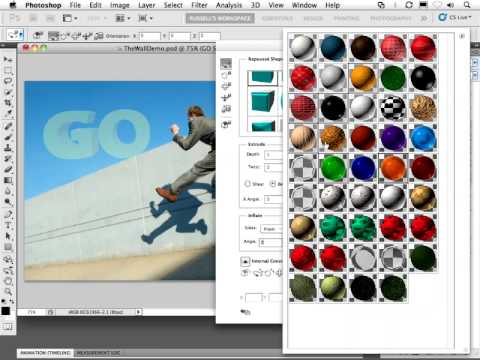Select the Lasso tool
The width and height of the screenshot is (480, 360).
[8, 81]
